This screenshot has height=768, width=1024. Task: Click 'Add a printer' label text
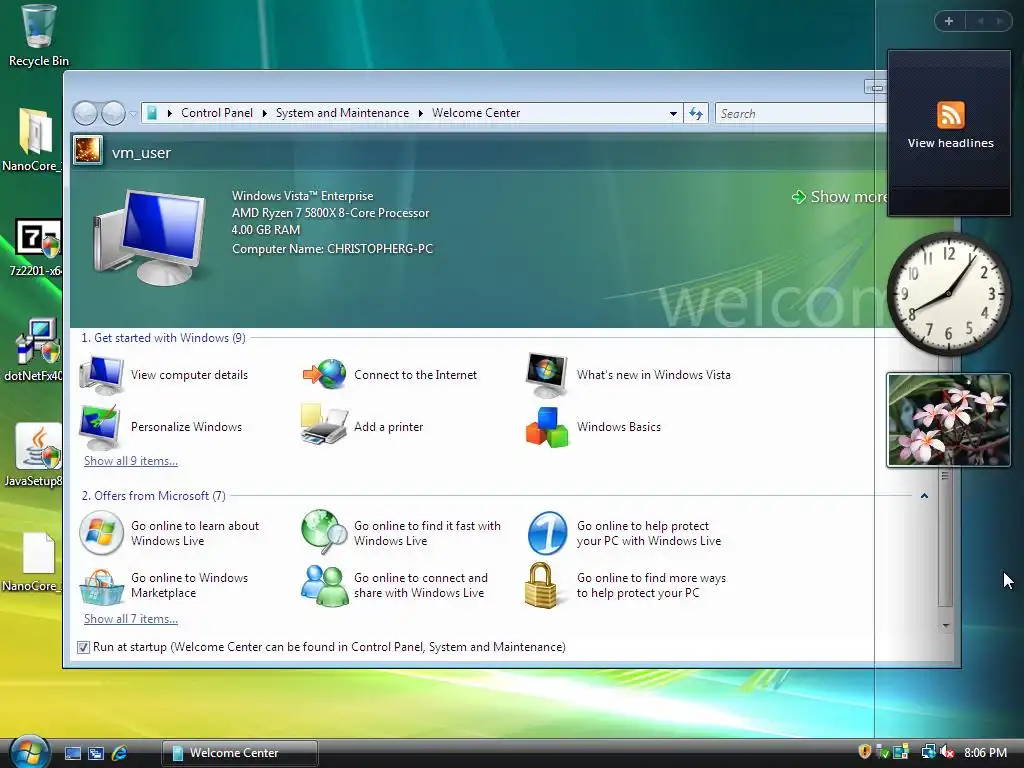coord(389,427)
